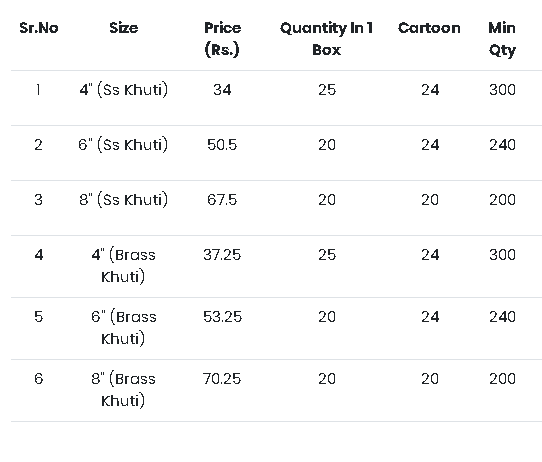Click the 6" (Brass Khuti) size cell
Screen dimensions: 542x462
point(123,328)
